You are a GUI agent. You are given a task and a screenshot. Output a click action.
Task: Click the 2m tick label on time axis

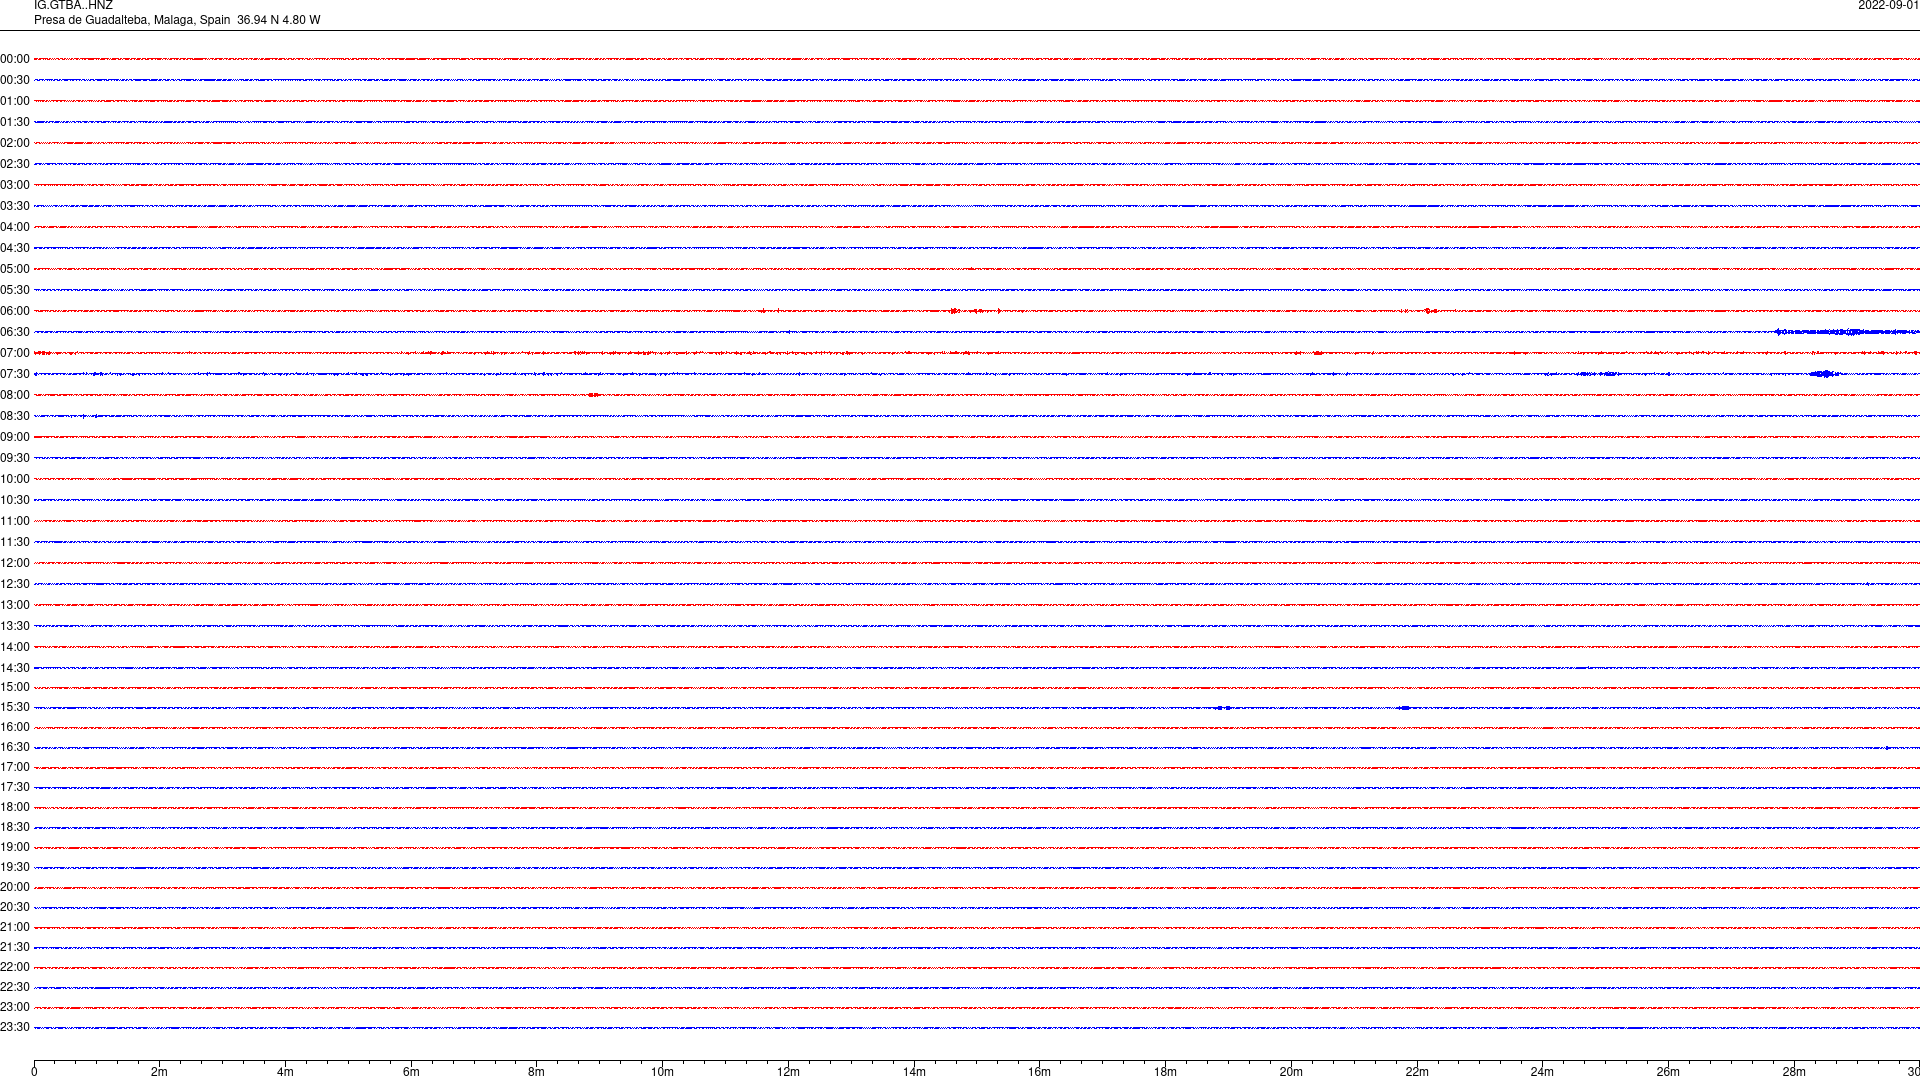point(160,1072)
